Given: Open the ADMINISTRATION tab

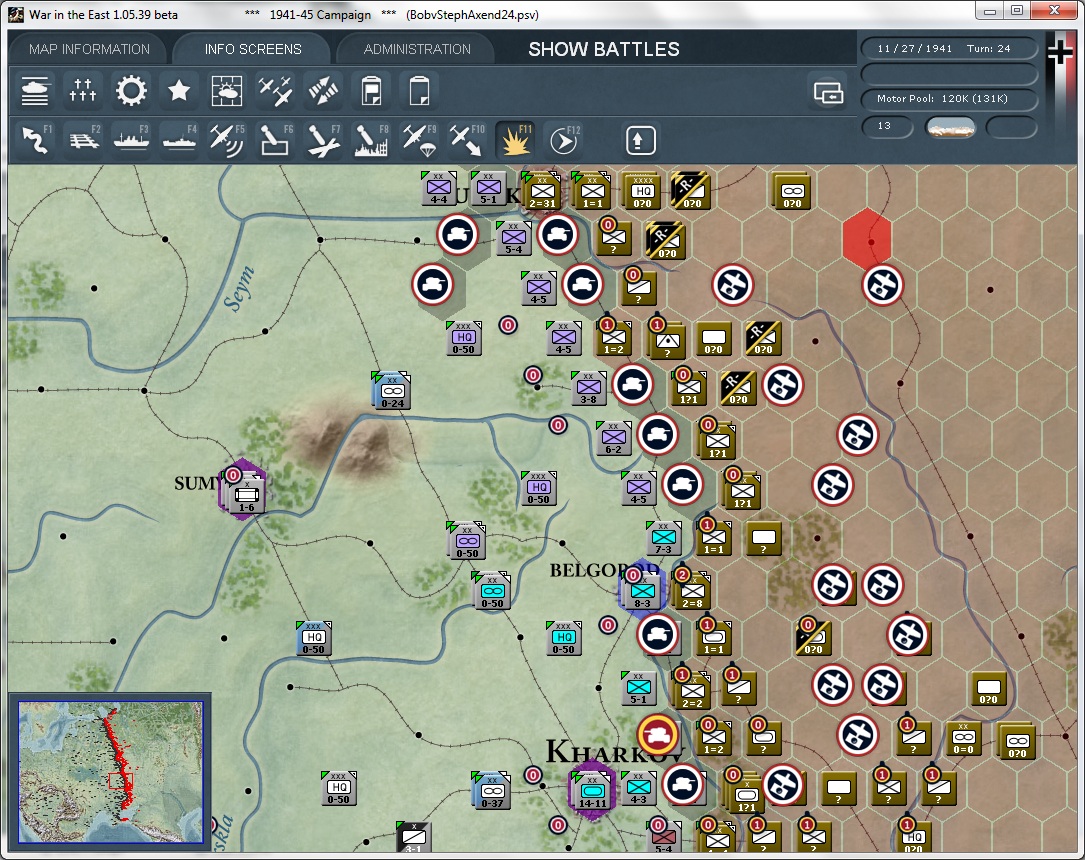Looking at the screenshot, I should 417,49.
